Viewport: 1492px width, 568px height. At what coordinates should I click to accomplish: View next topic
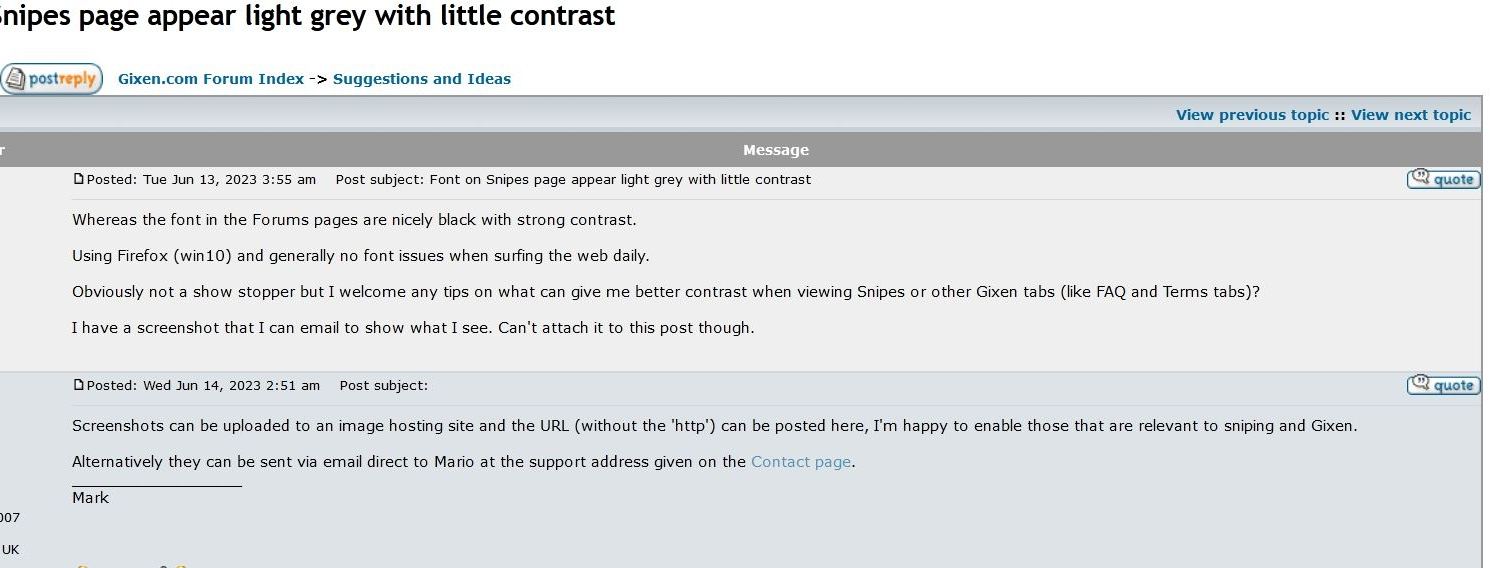1411,115
